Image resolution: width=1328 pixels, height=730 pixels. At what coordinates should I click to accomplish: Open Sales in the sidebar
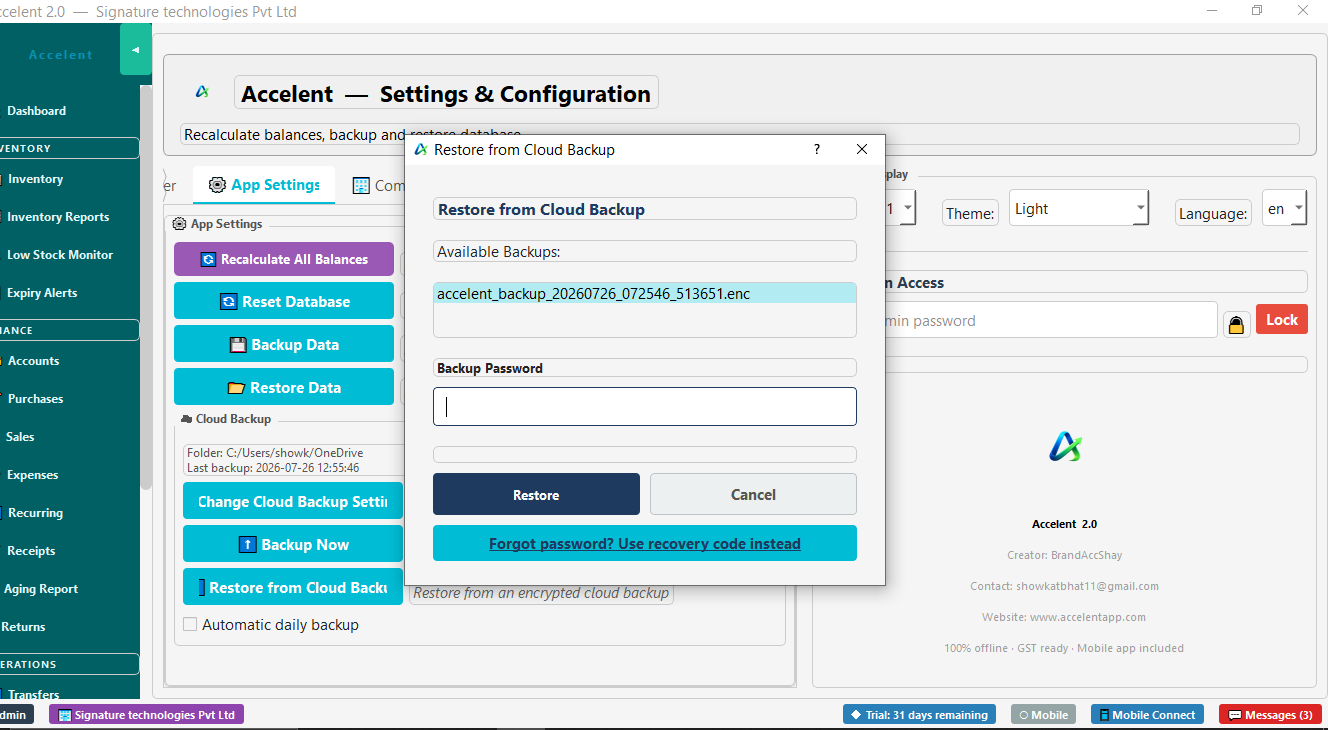tap(20, 437)
